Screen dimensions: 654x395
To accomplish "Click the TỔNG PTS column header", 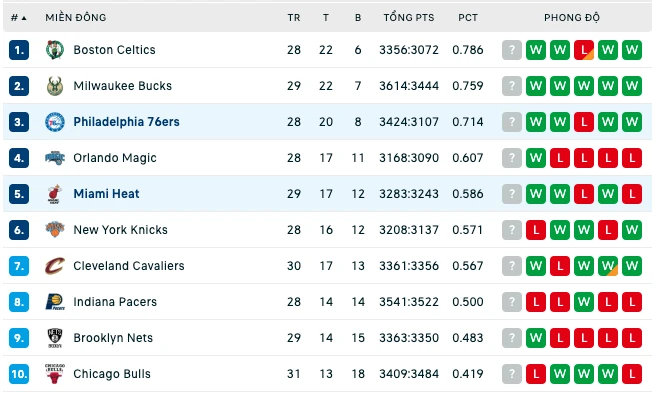I will 409,18.
